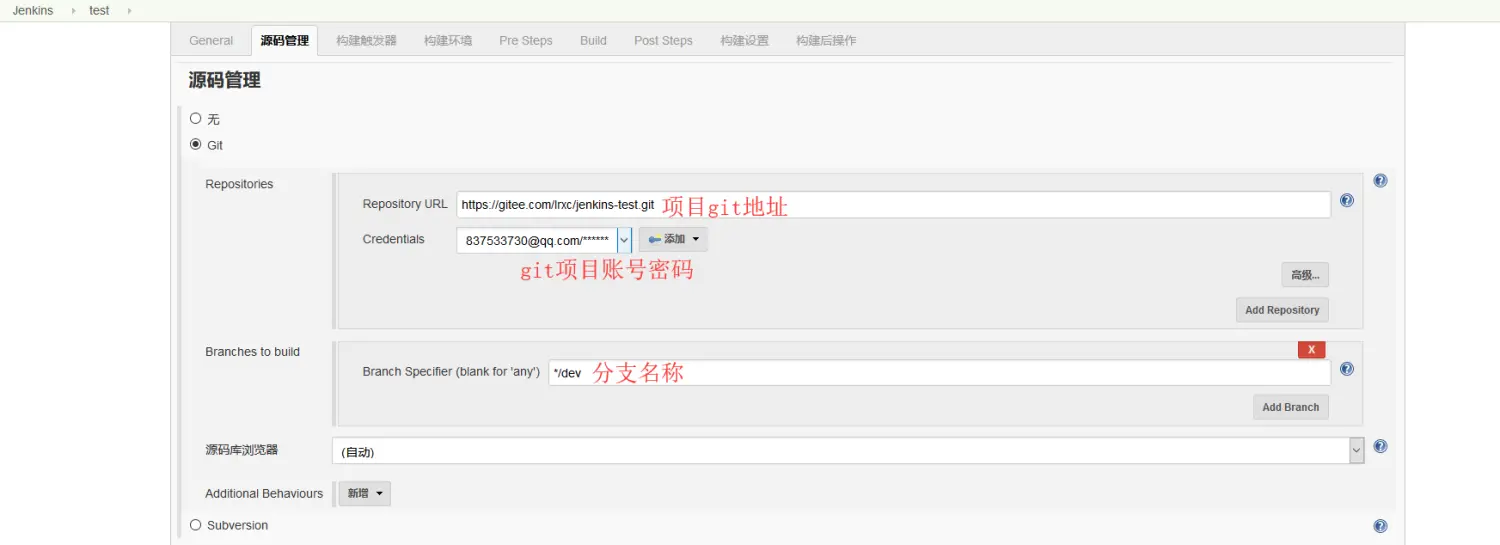Switch to the Pre Steps tab
Image resolution: width=1500 pixels, height=545 pixels.
(526, 41)
